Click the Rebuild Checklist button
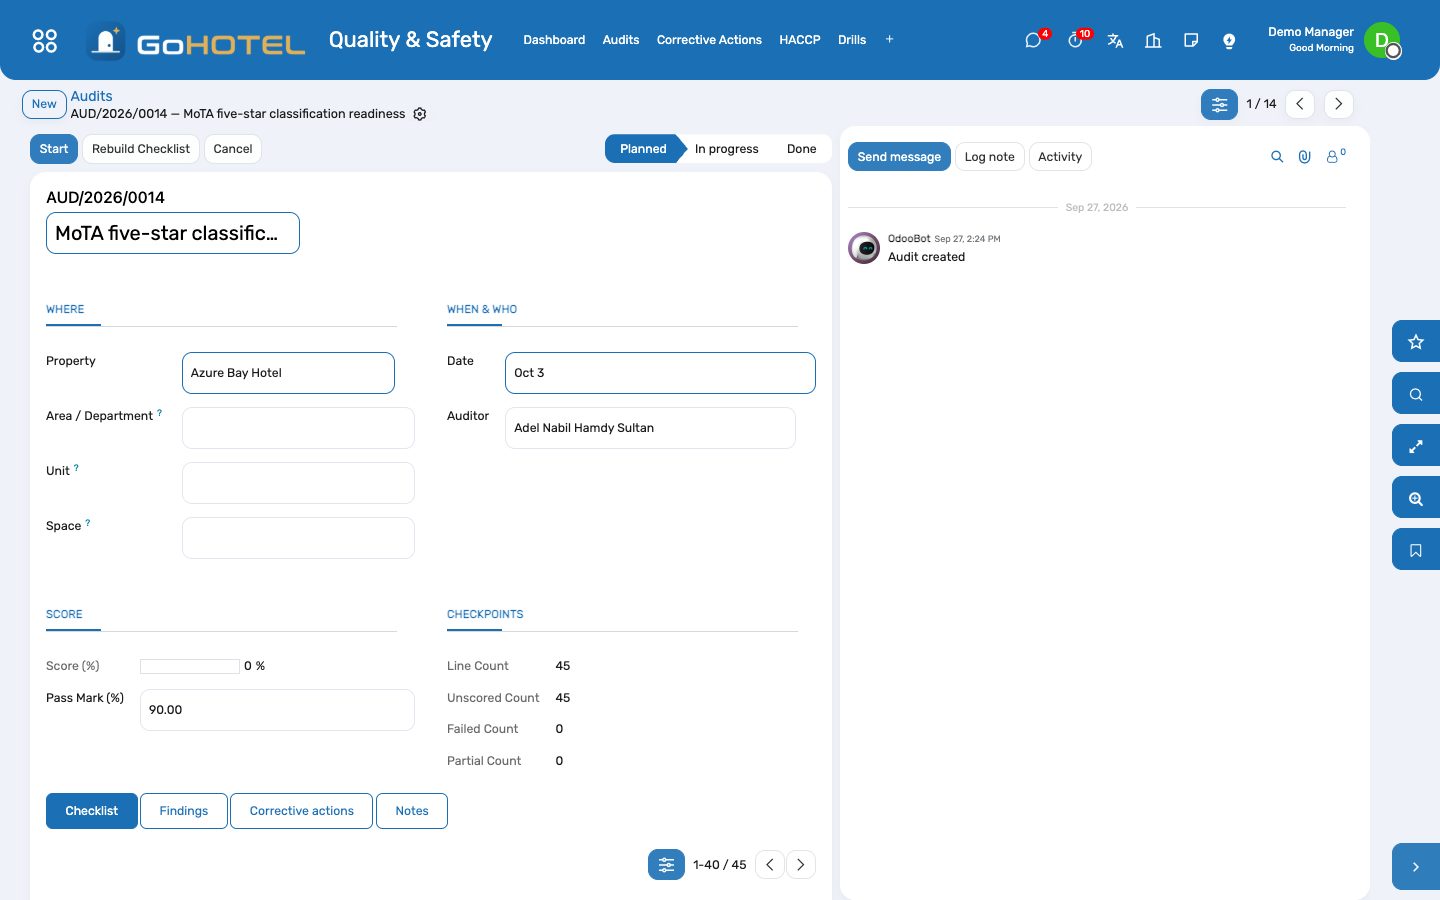This screenshot has width=1440, height=900. pos(141,149)
